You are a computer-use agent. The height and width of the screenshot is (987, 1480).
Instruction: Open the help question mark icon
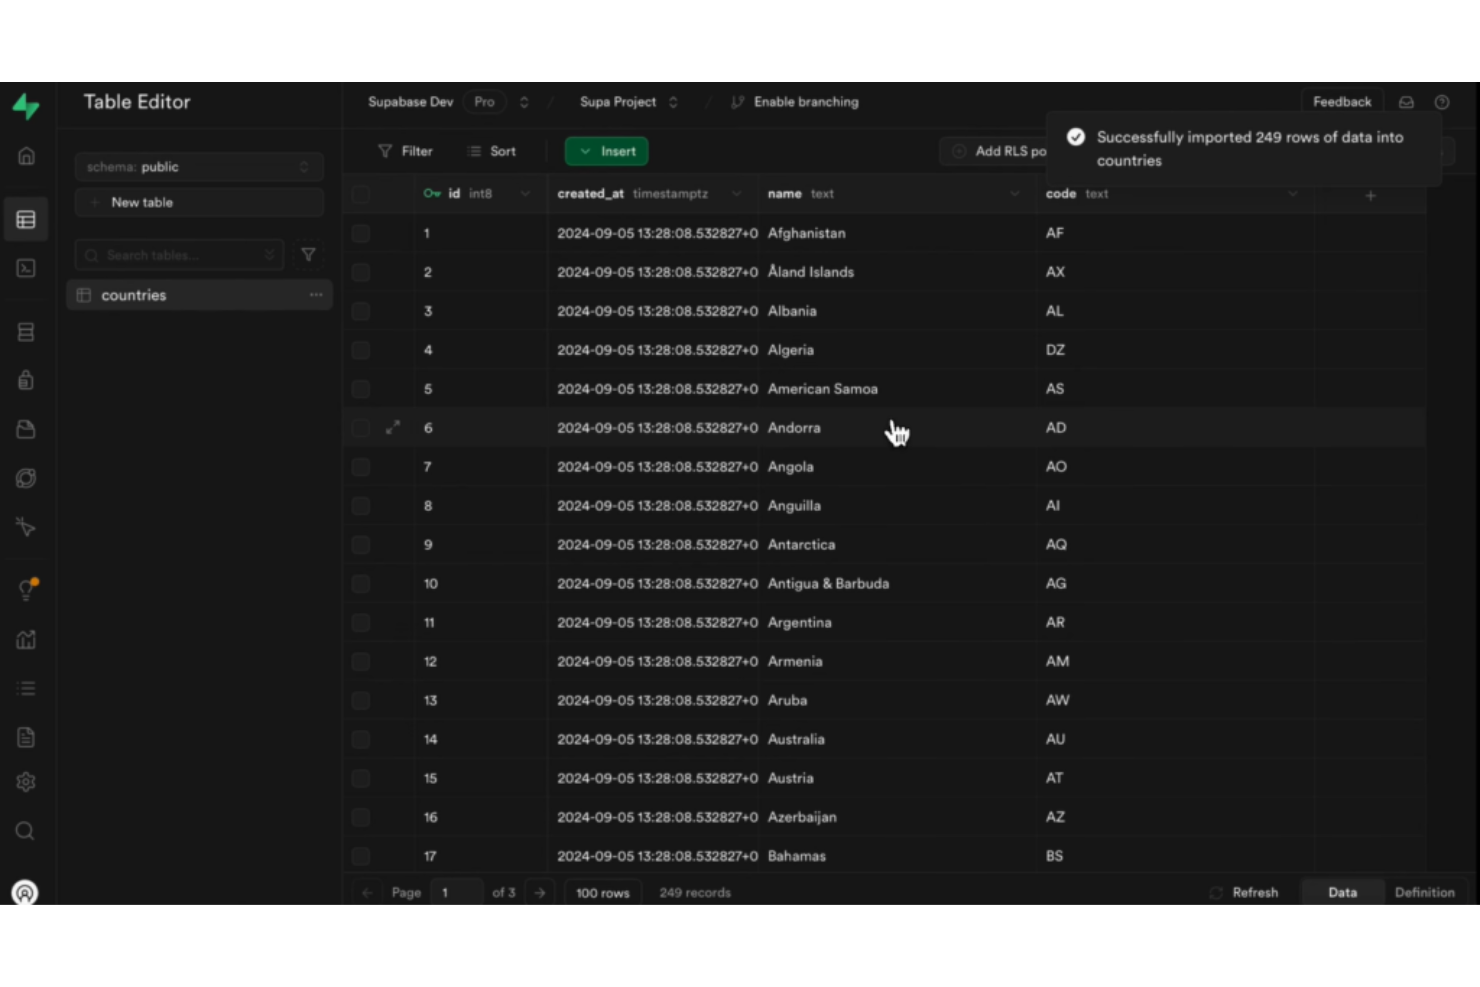coord(1442,102)
